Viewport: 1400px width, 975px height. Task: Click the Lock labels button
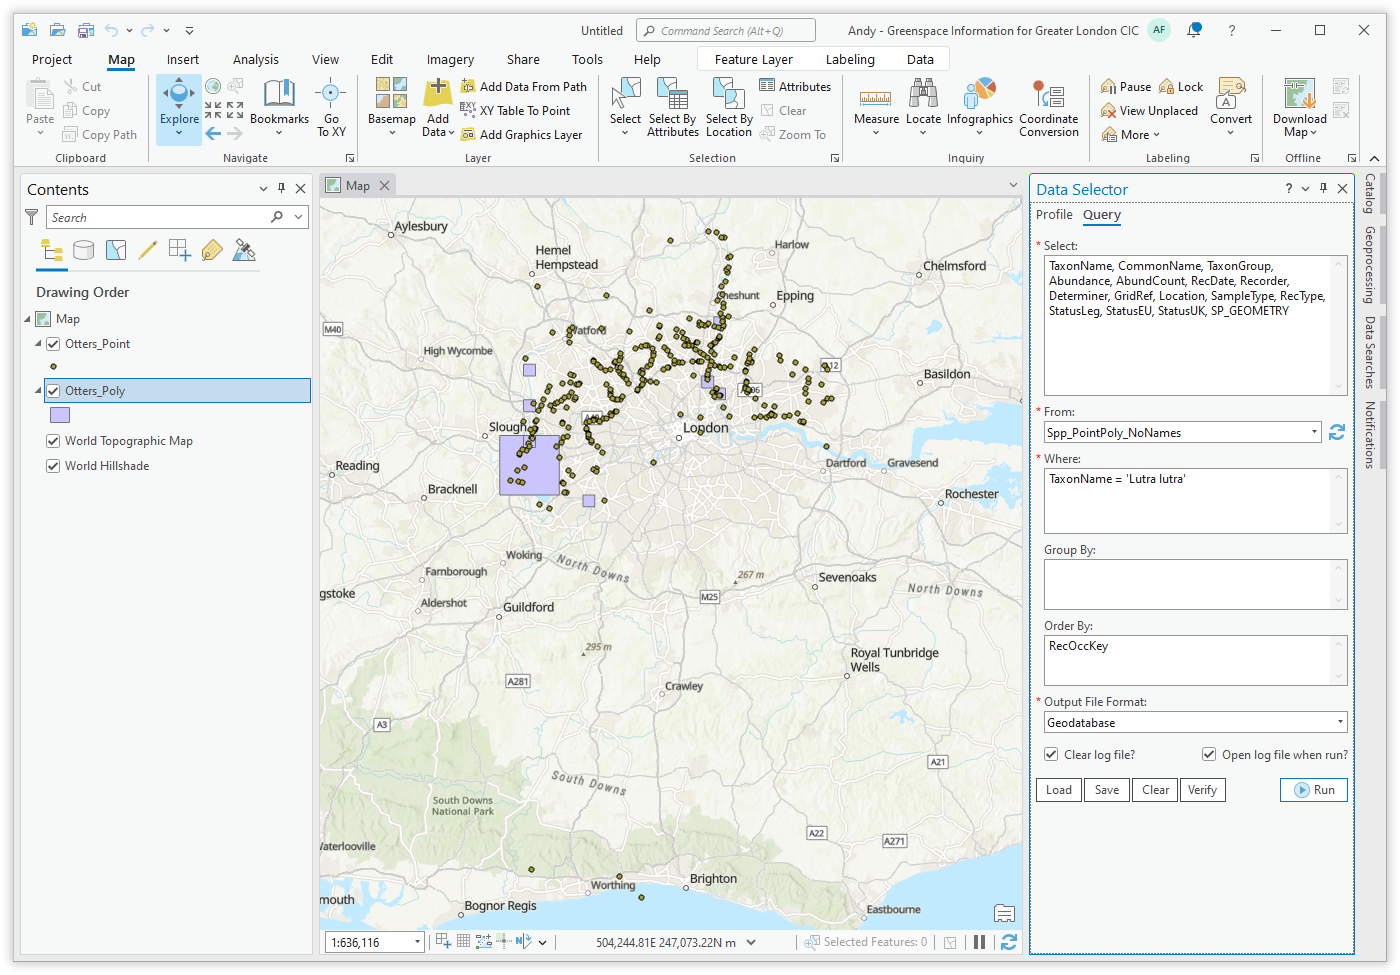coord(1181,87)
